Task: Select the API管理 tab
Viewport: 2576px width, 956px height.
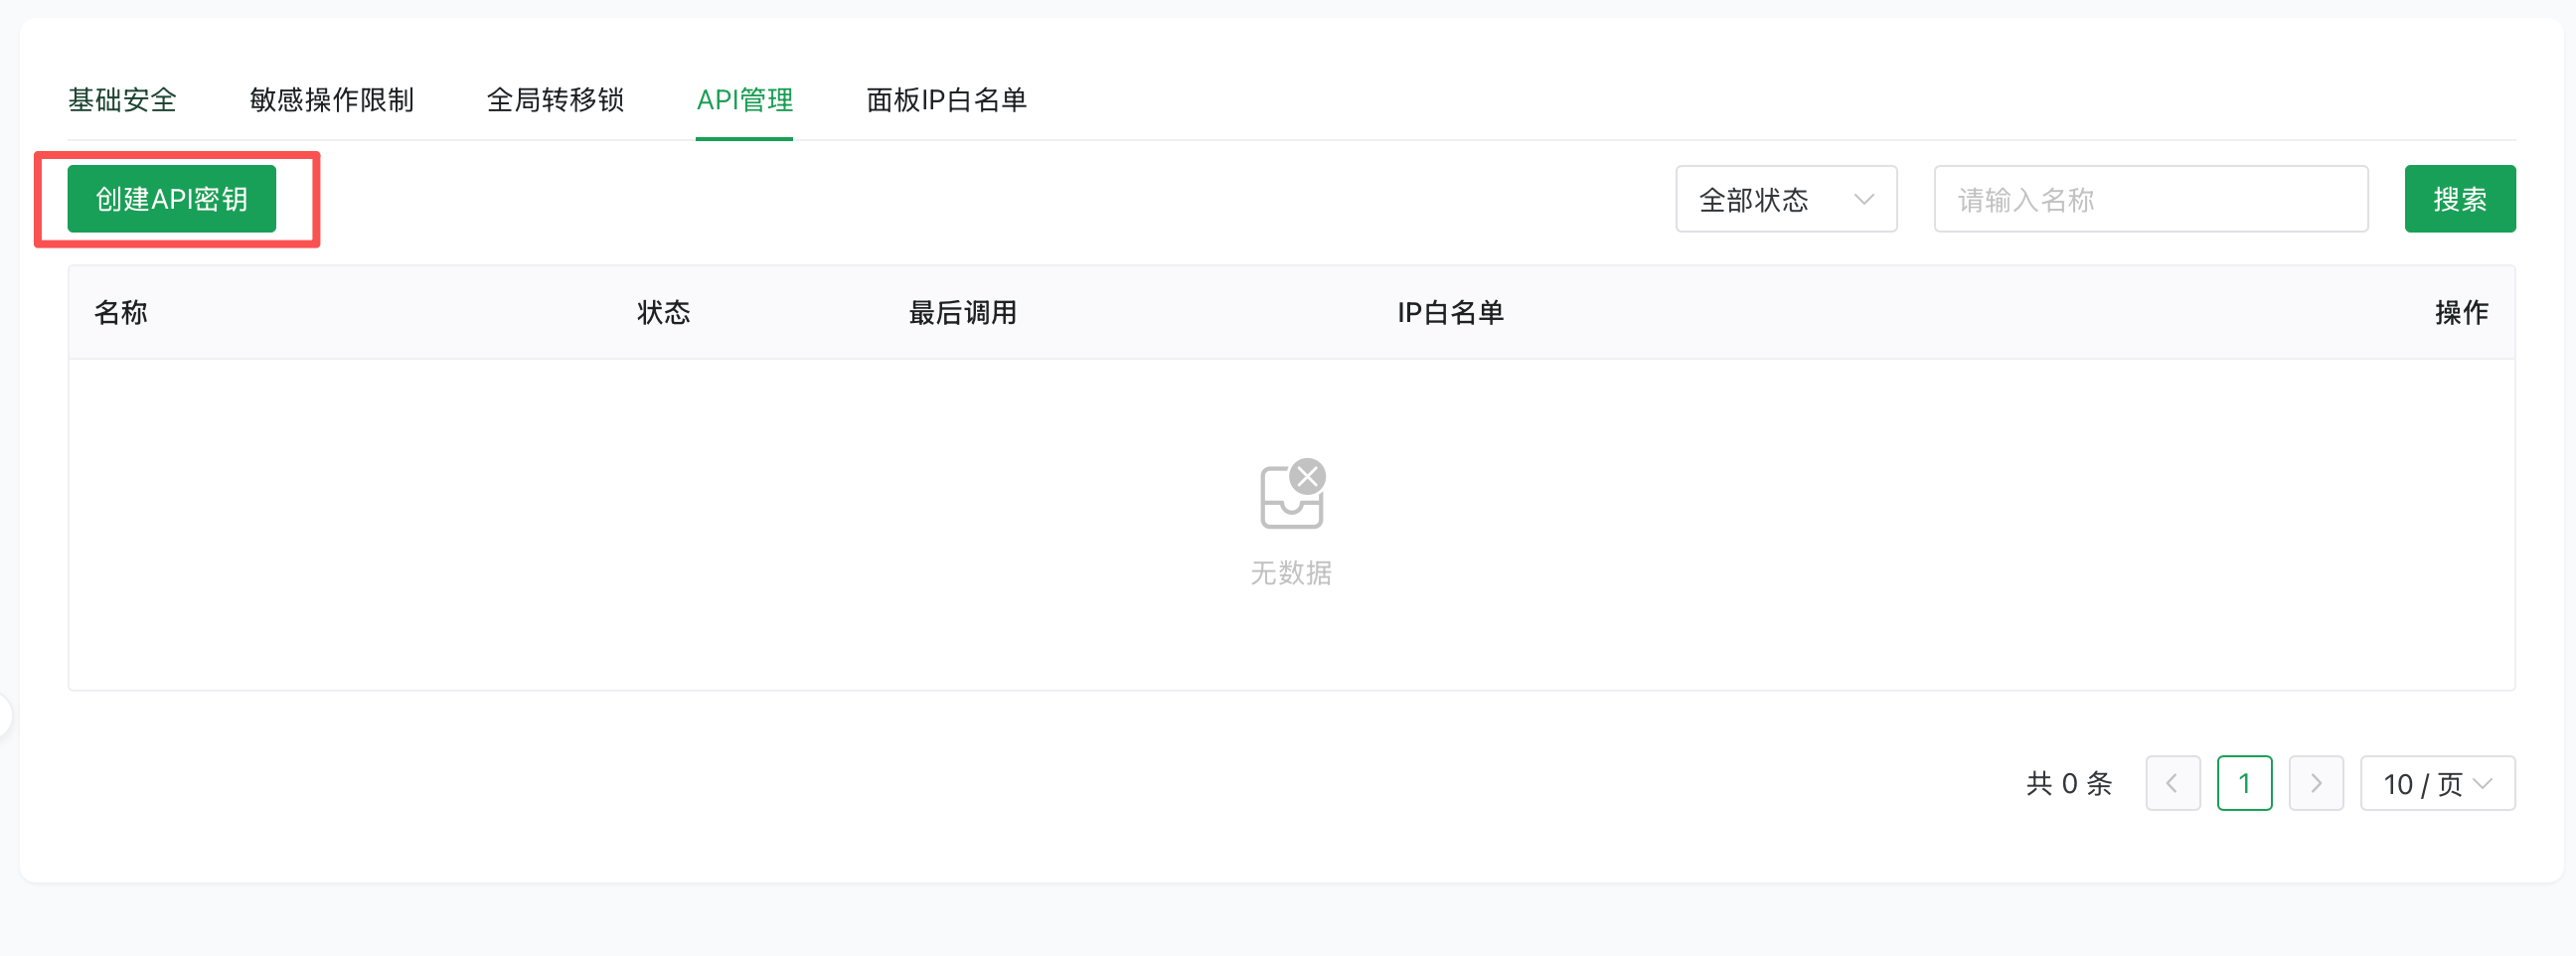Action: (745, 100)
